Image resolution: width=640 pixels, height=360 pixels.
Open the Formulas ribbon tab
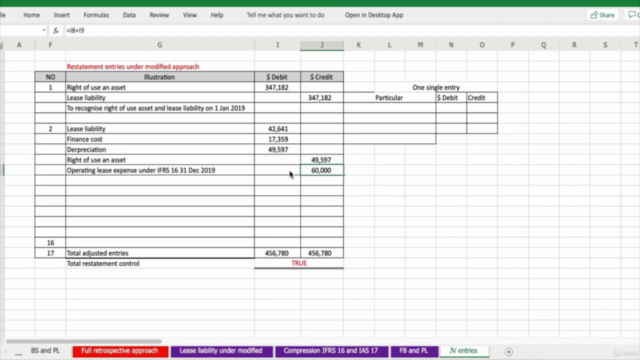point(96,15)
